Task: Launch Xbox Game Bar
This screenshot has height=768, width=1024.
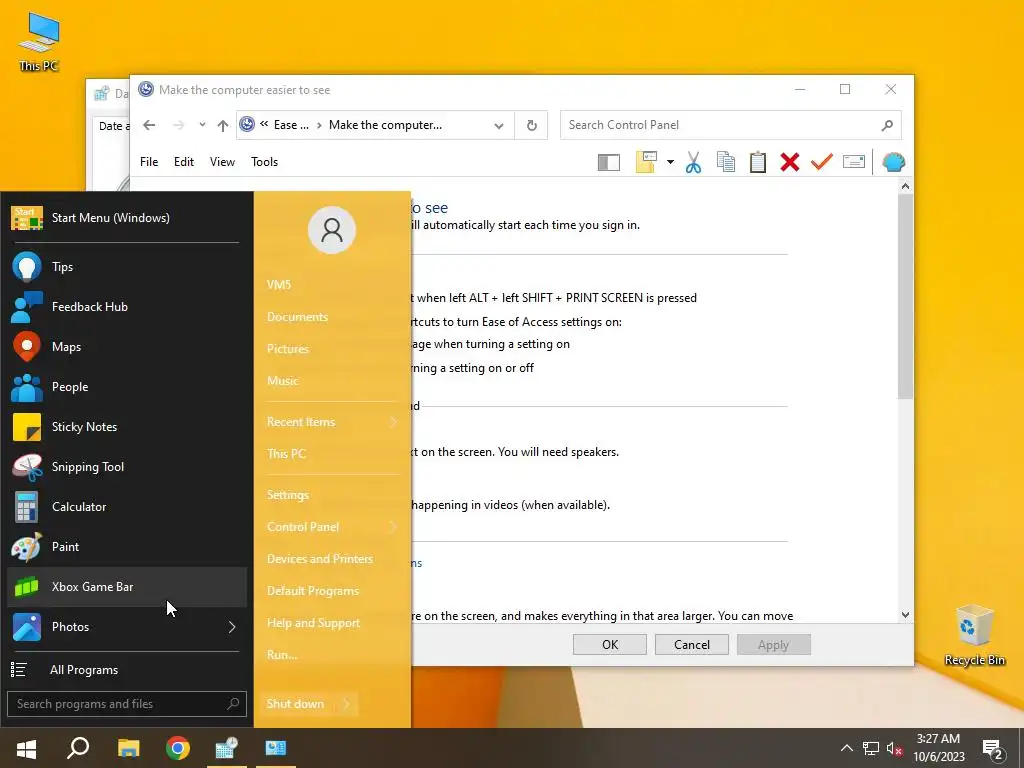Action: [126, 586]
